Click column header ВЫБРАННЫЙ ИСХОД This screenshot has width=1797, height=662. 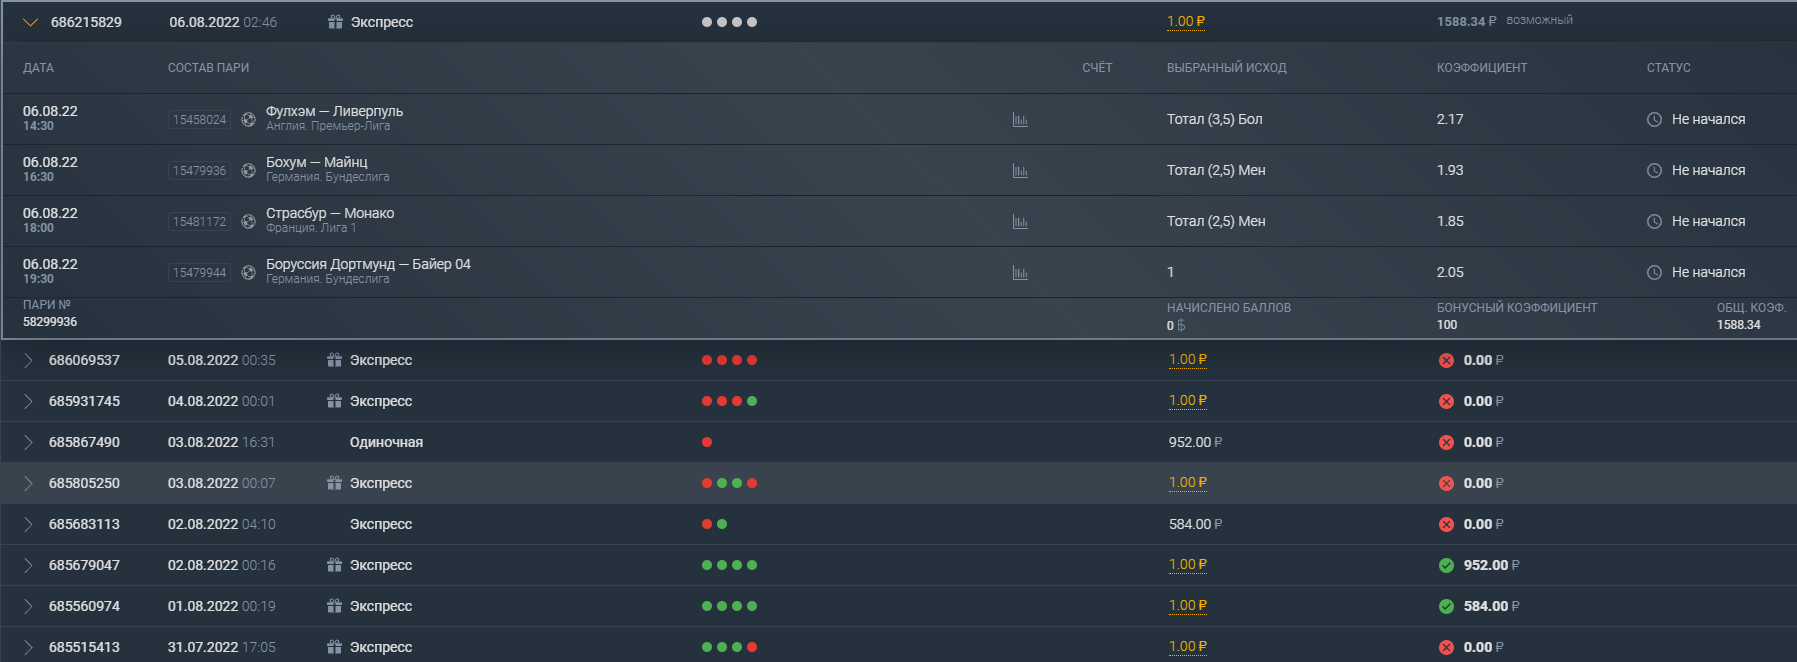pos(1227,68)
